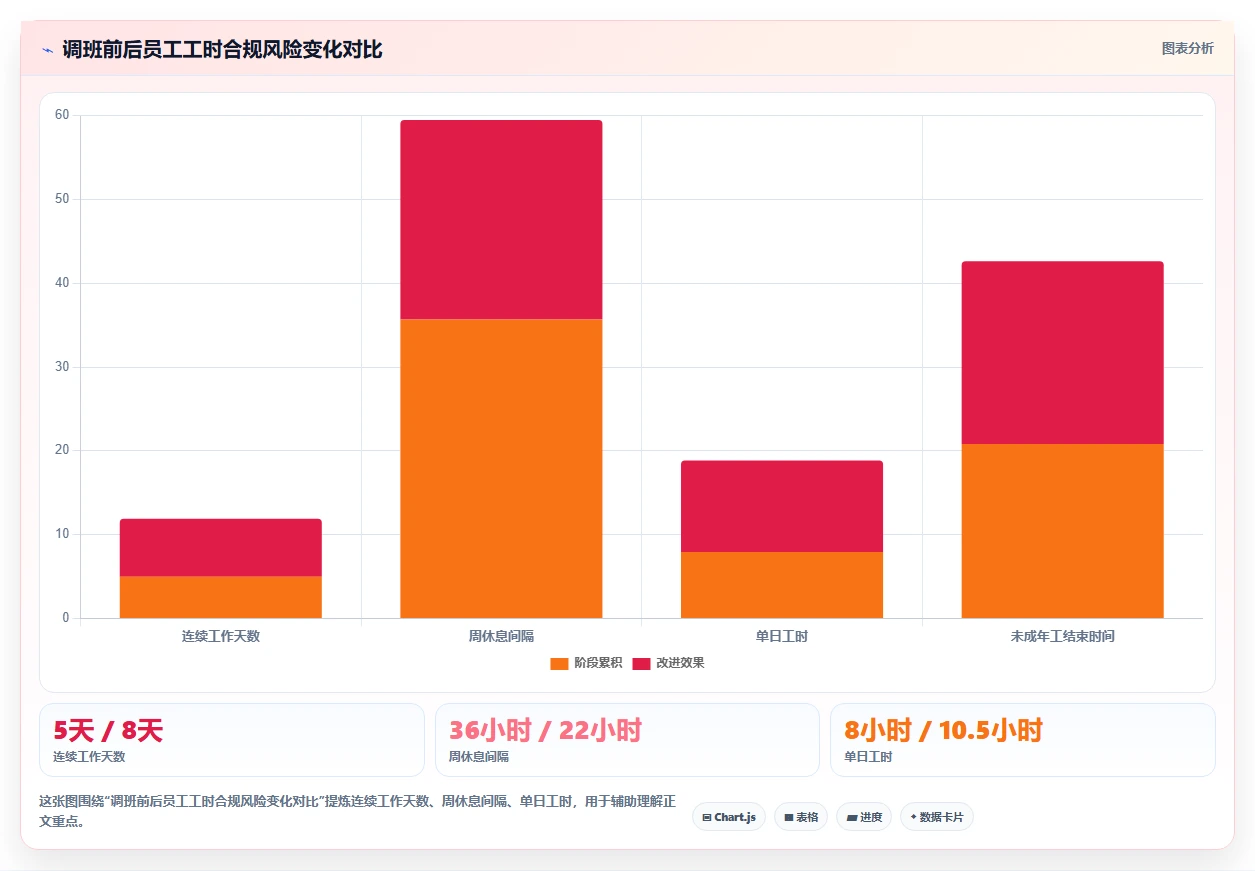This screenshot has width=1255, height=871.
Task: Open the 5天 / 8天 data card
Action: click(x=232, y=740)
